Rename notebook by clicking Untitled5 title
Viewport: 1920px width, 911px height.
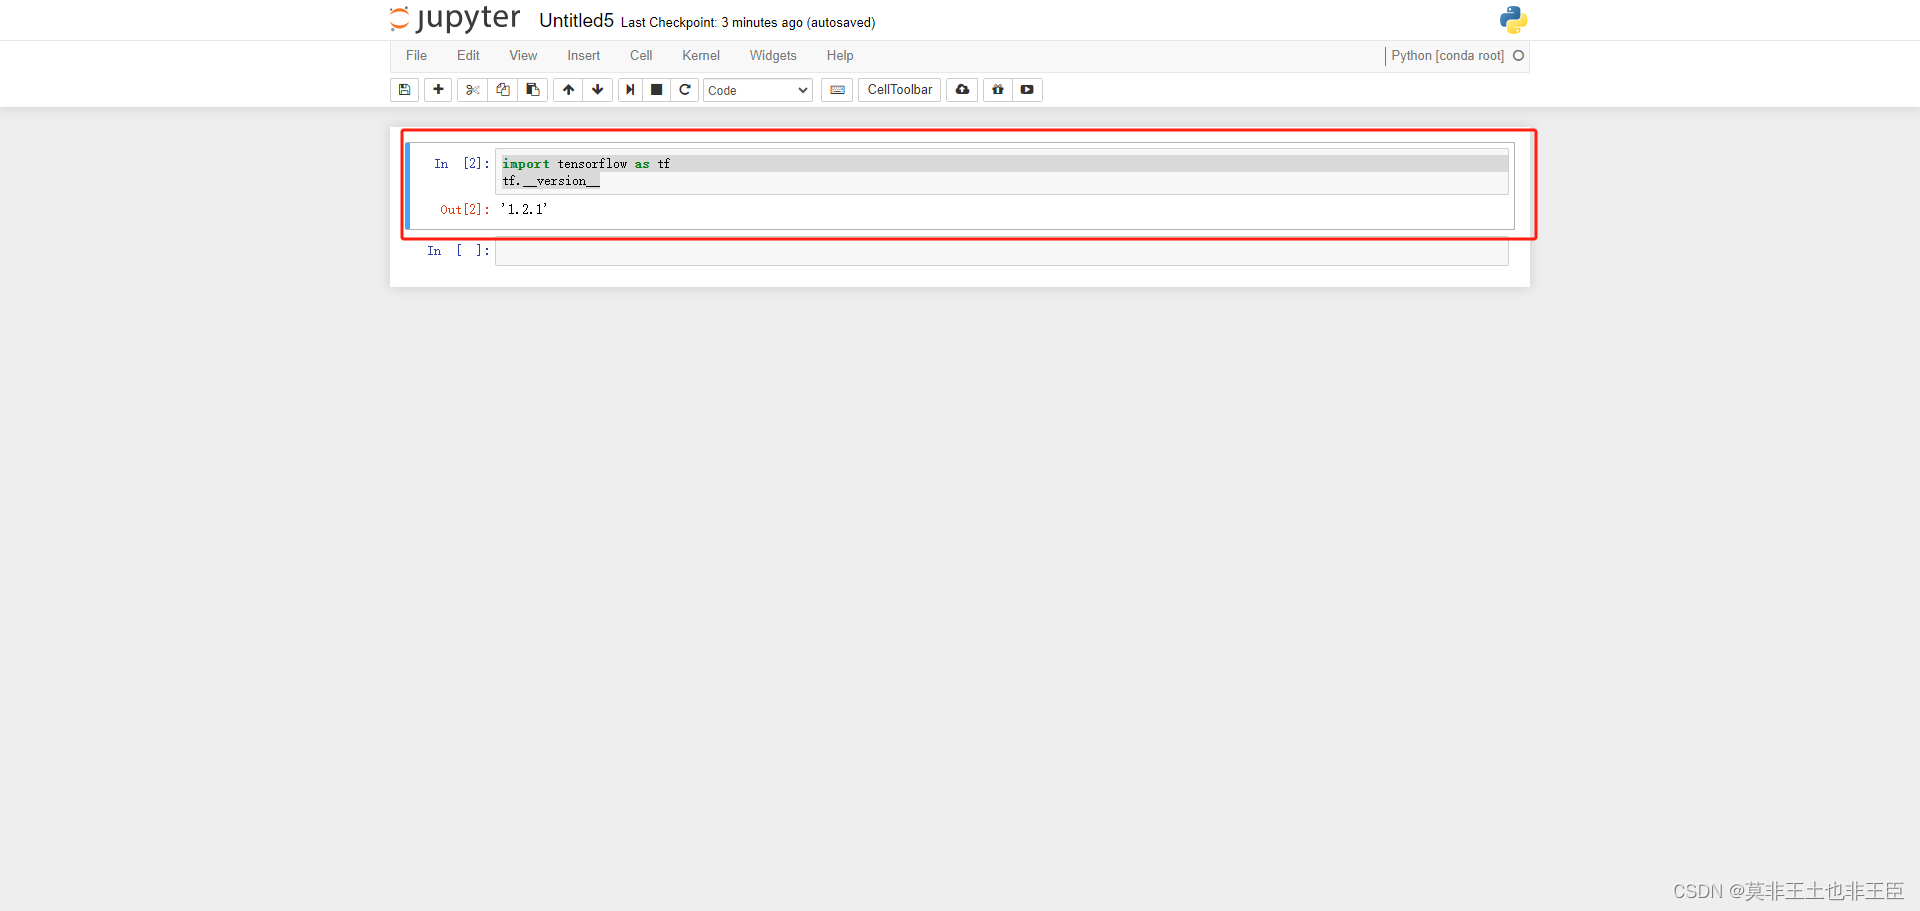[x=576, y=21]
